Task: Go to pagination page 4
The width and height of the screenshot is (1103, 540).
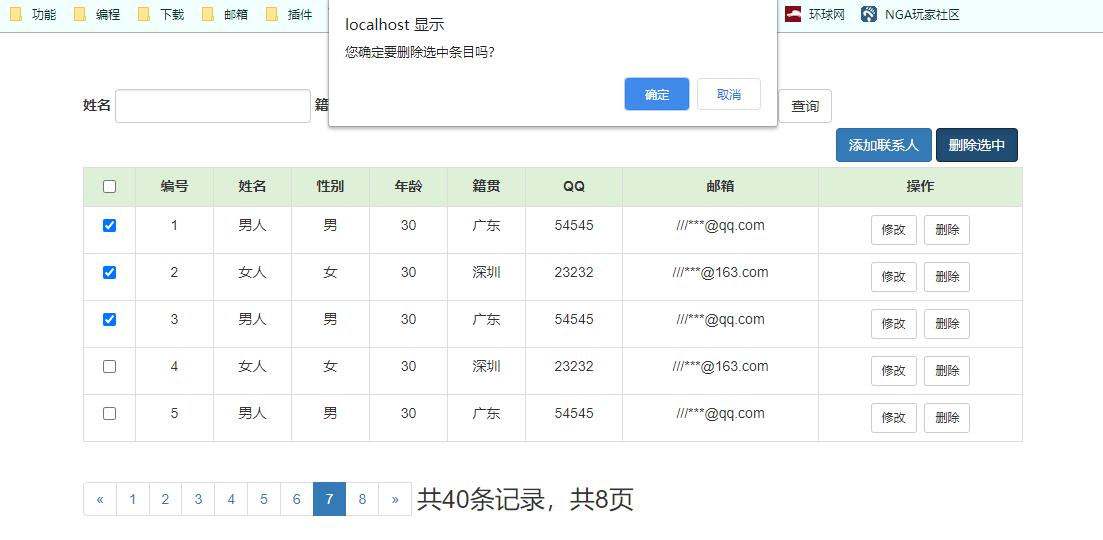Action: click(231, 499)
